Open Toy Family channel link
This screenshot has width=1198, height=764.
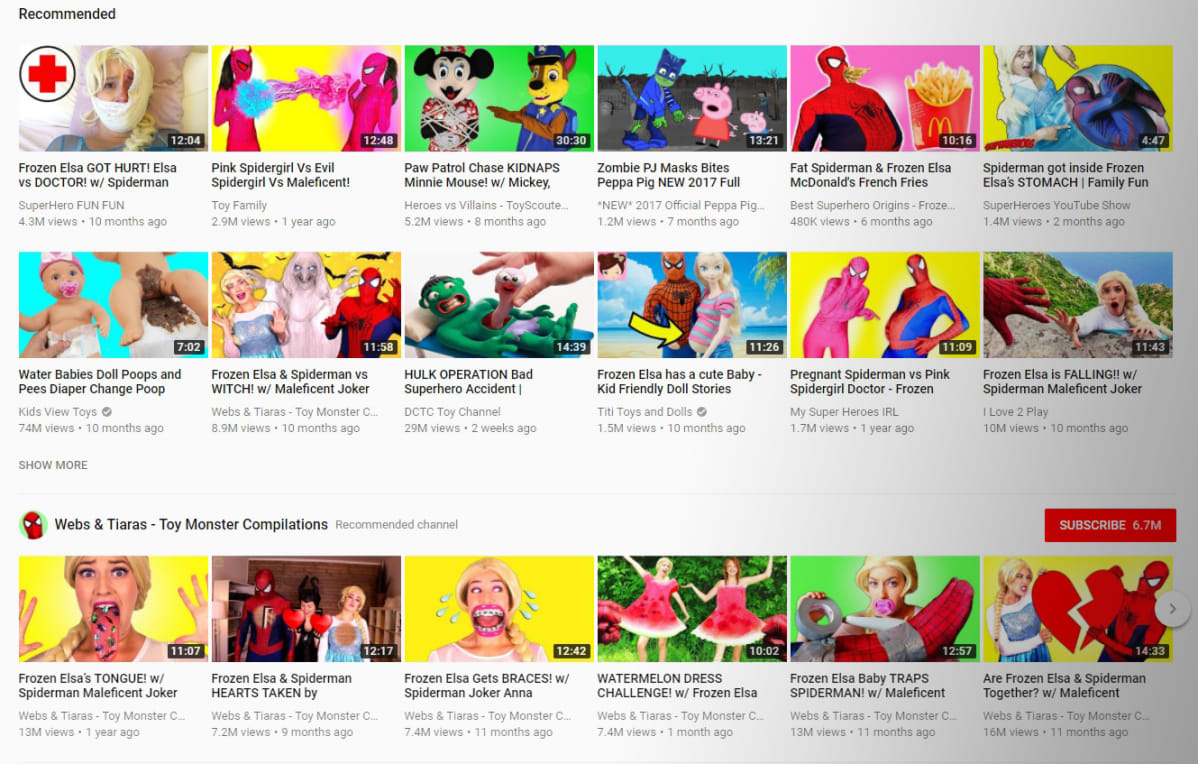(x=239, y=206)
